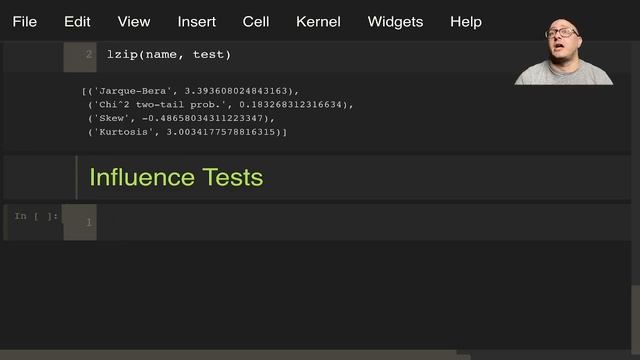Open the Insert menu
The width and height of the screenshot is (640, 360).
click(x=196, y=22)
